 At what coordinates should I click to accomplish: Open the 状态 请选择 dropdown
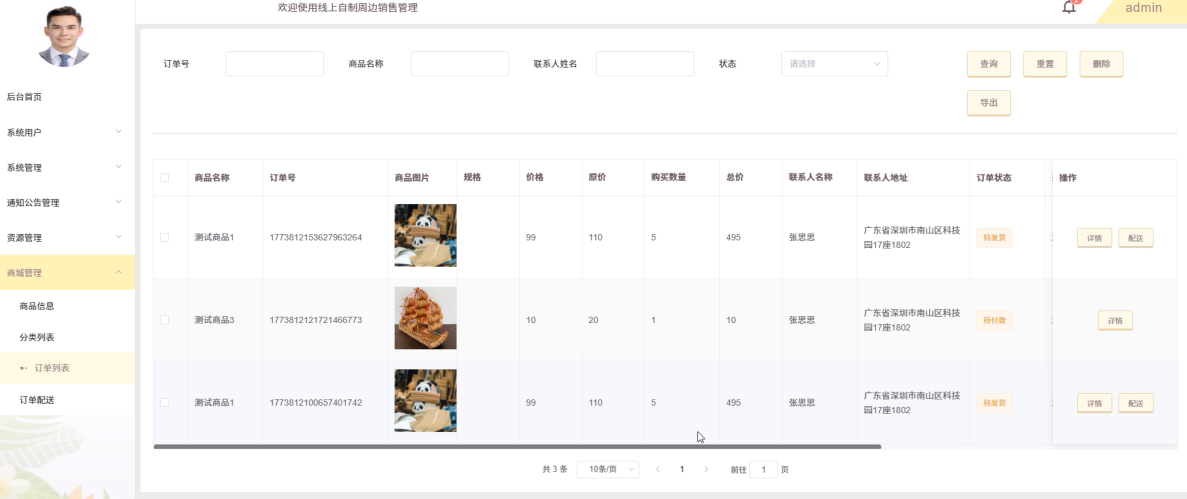834,64
